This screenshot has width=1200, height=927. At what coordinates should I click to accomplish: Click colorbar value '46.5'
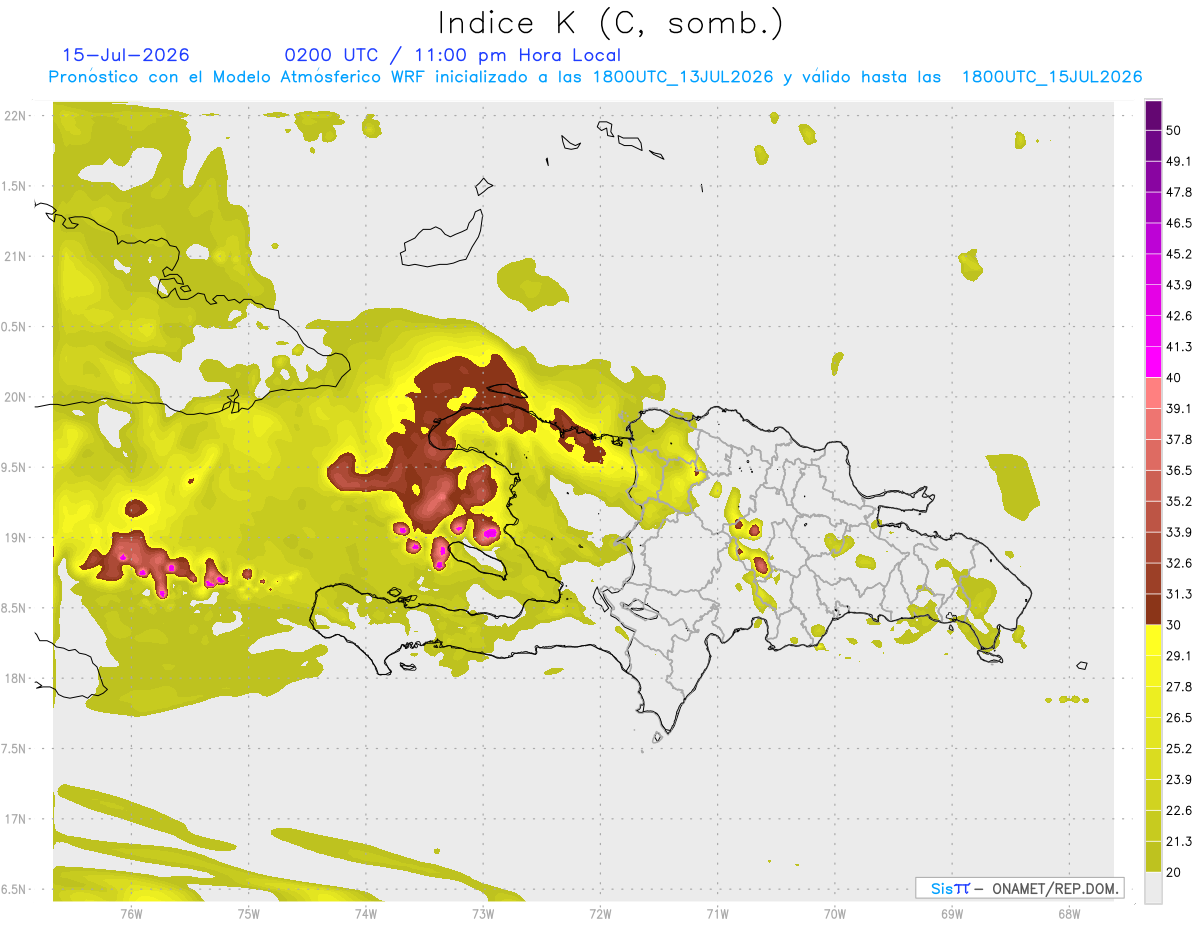[1179, 224]
